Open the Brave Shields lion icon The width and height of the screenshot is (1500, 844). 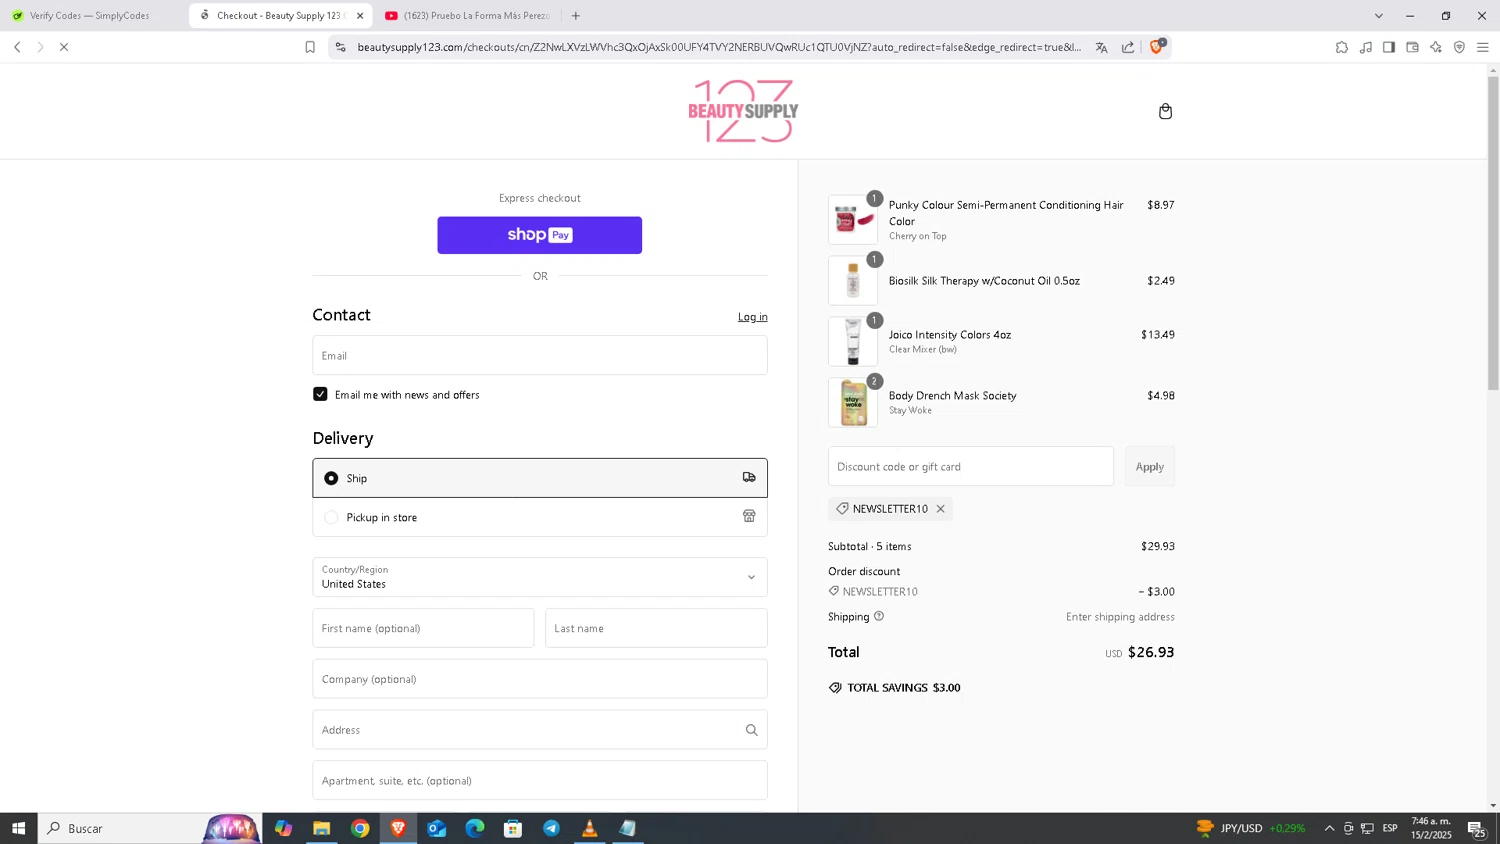pos(1157,46)
